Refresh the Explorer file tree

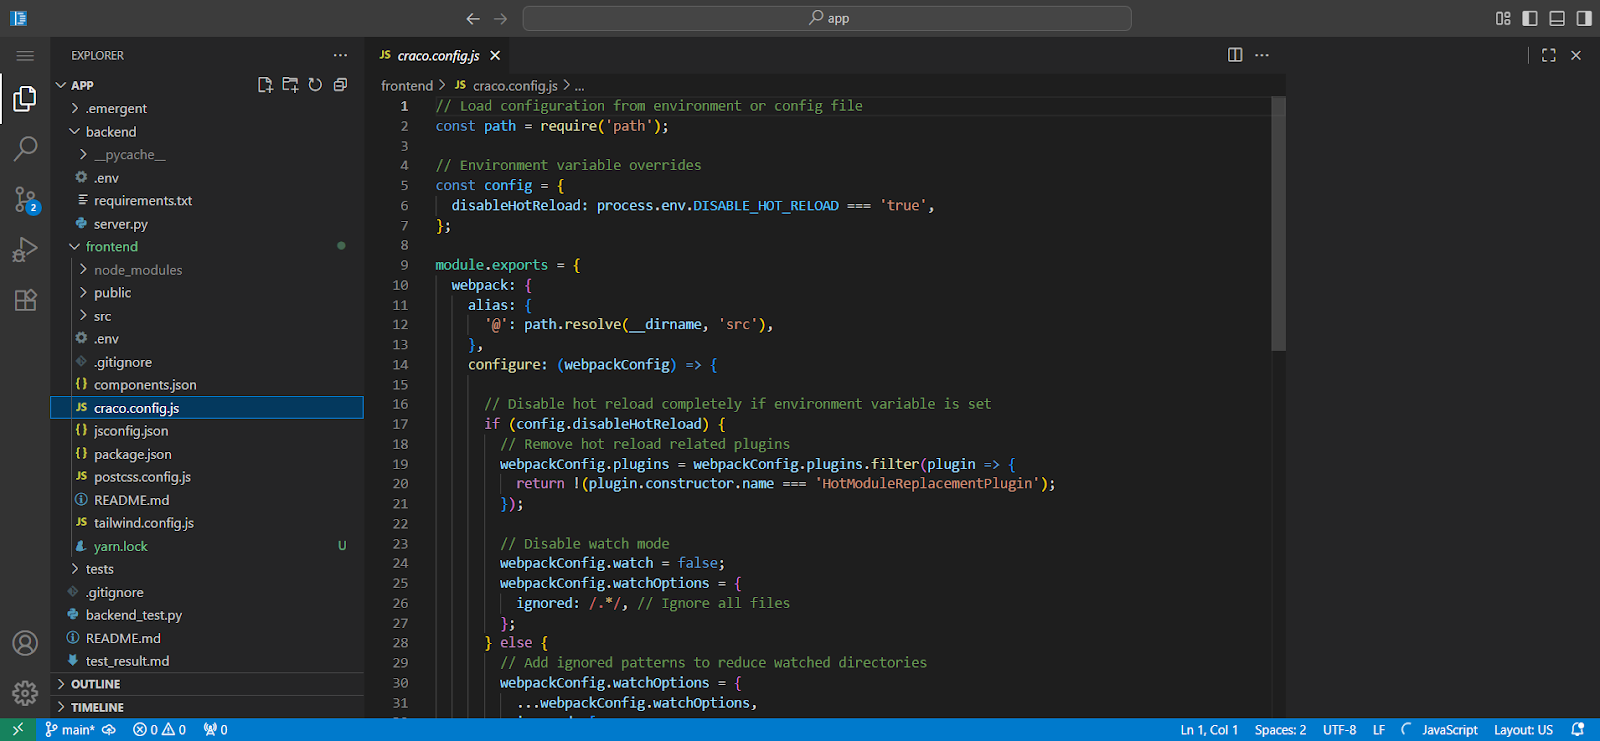pos(315,85)
